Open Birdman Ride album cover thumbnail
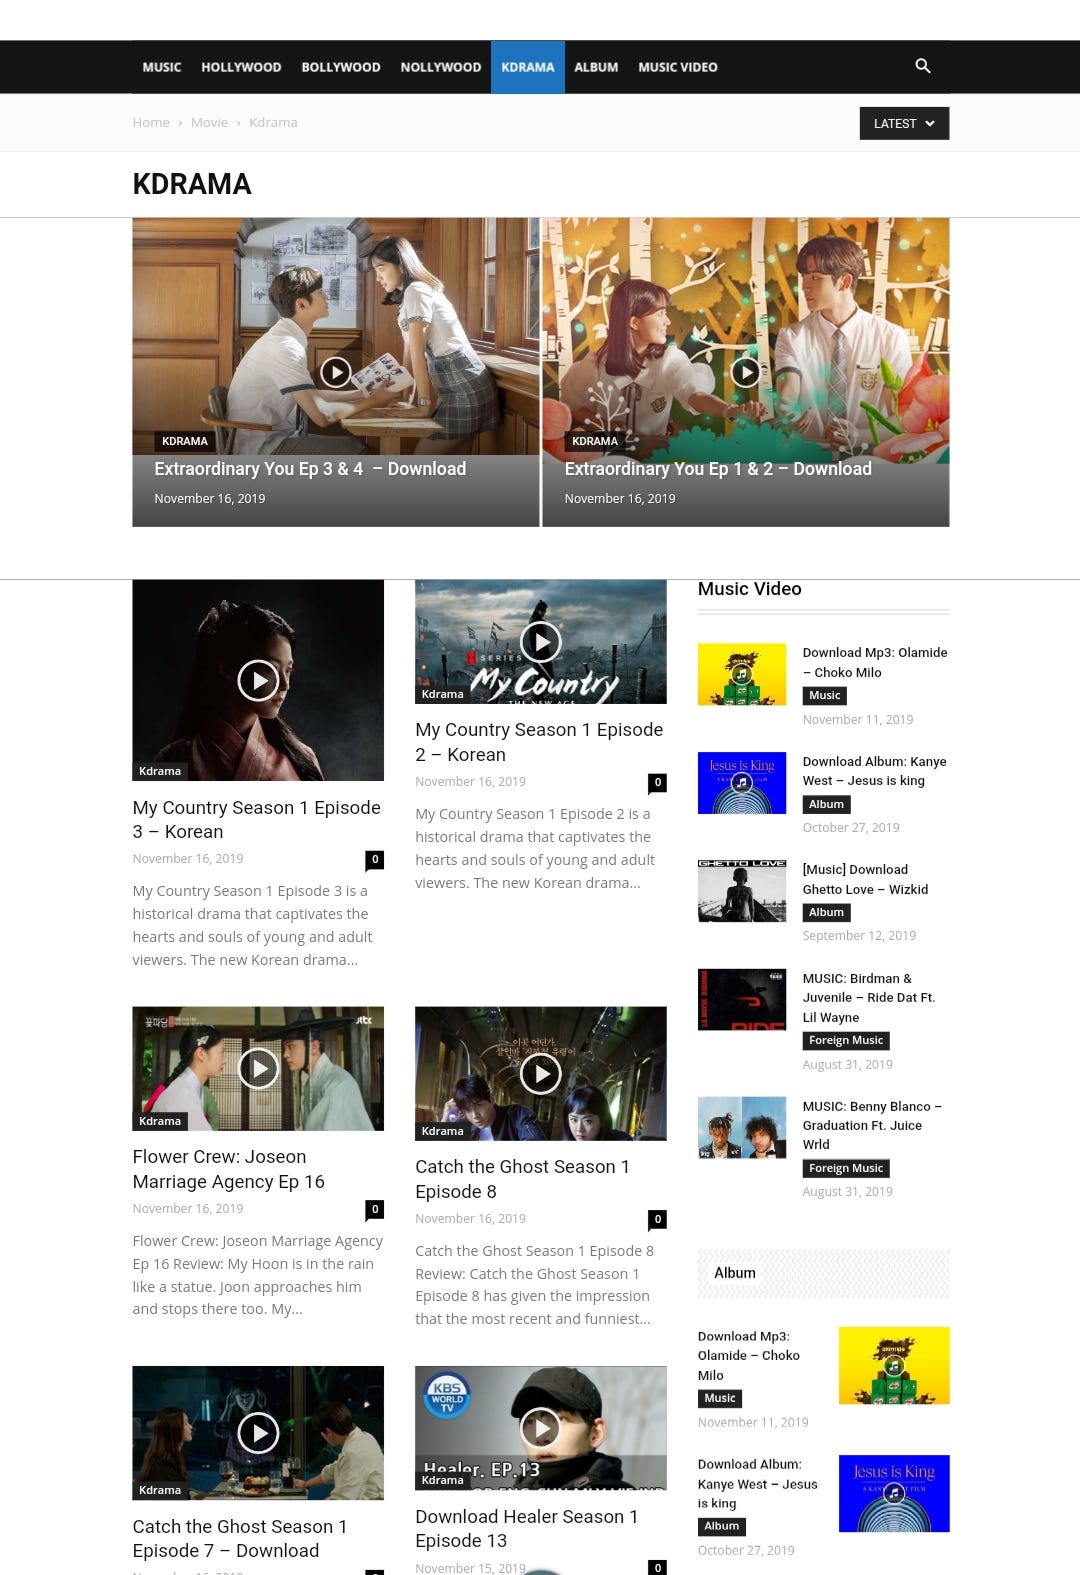1080x1575 pixels. coord(742,1000)
